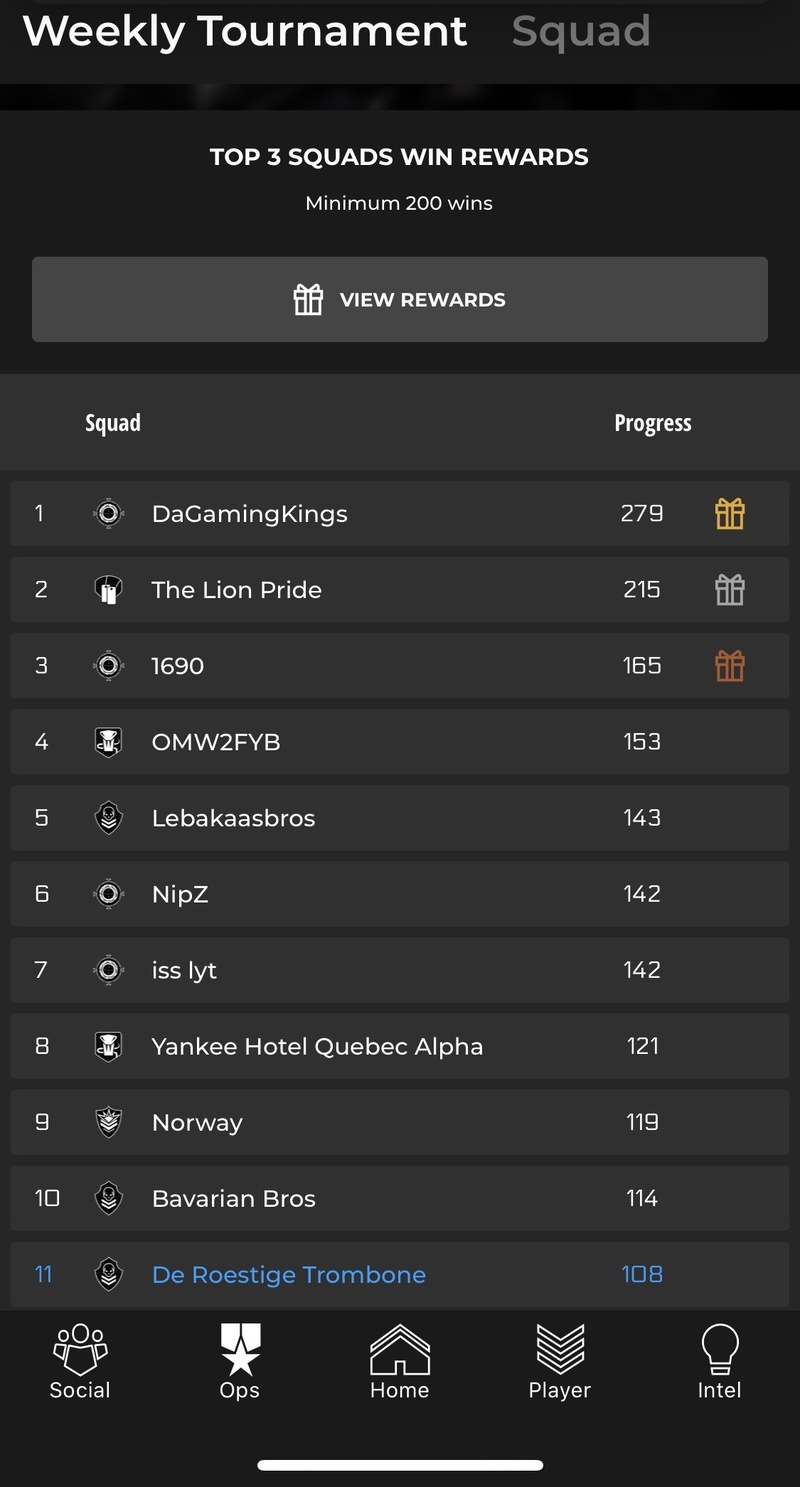
Task: Go to Home house icon
Action: tap(400, 1348)
